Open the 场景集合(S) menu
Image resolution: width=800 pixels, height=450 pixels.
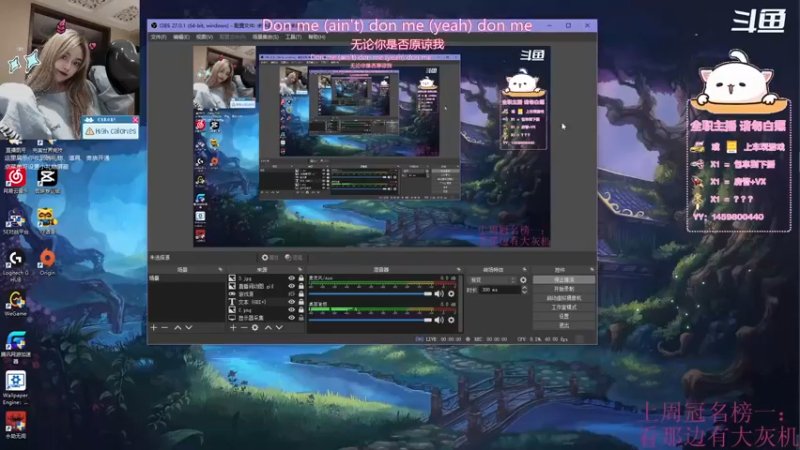tap(265, 37)
